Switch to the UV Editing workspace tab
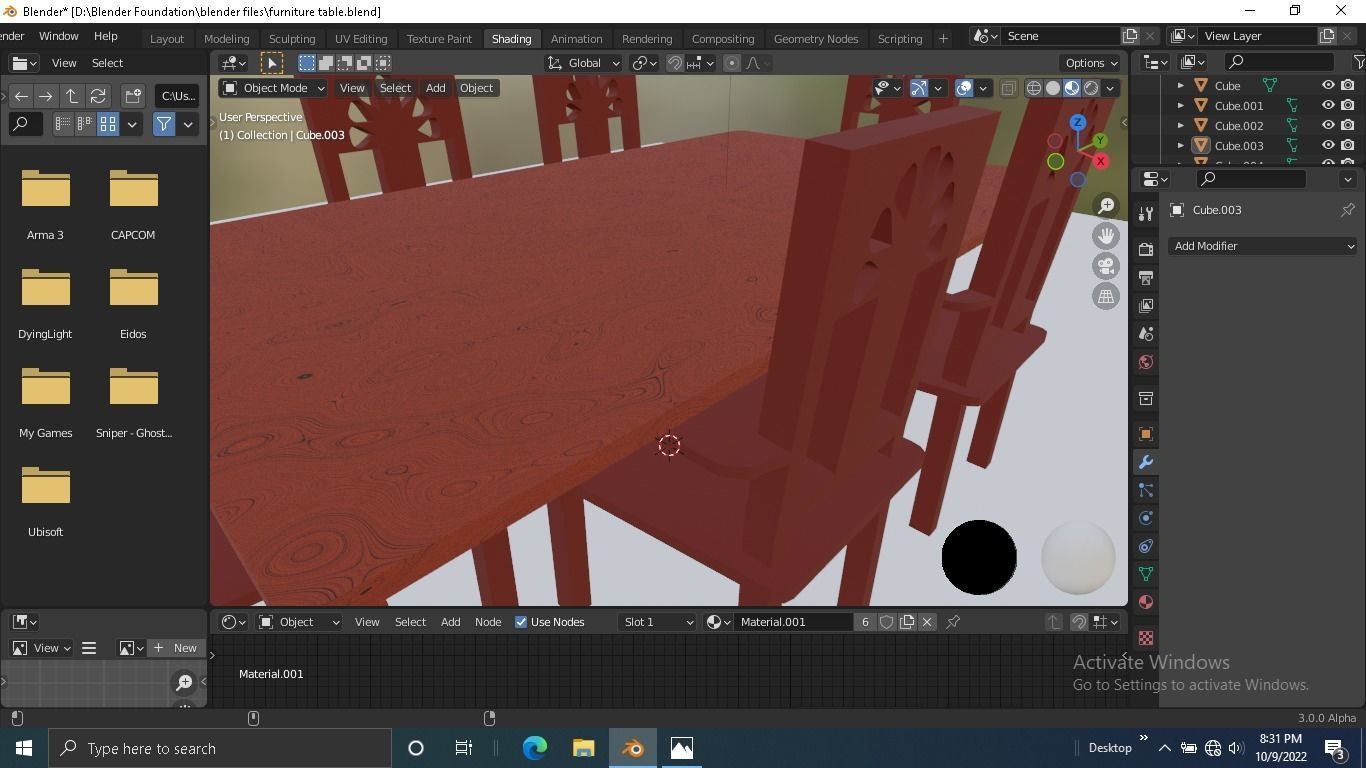This screenshot has width=1366, height=768. tap(361, 38)
